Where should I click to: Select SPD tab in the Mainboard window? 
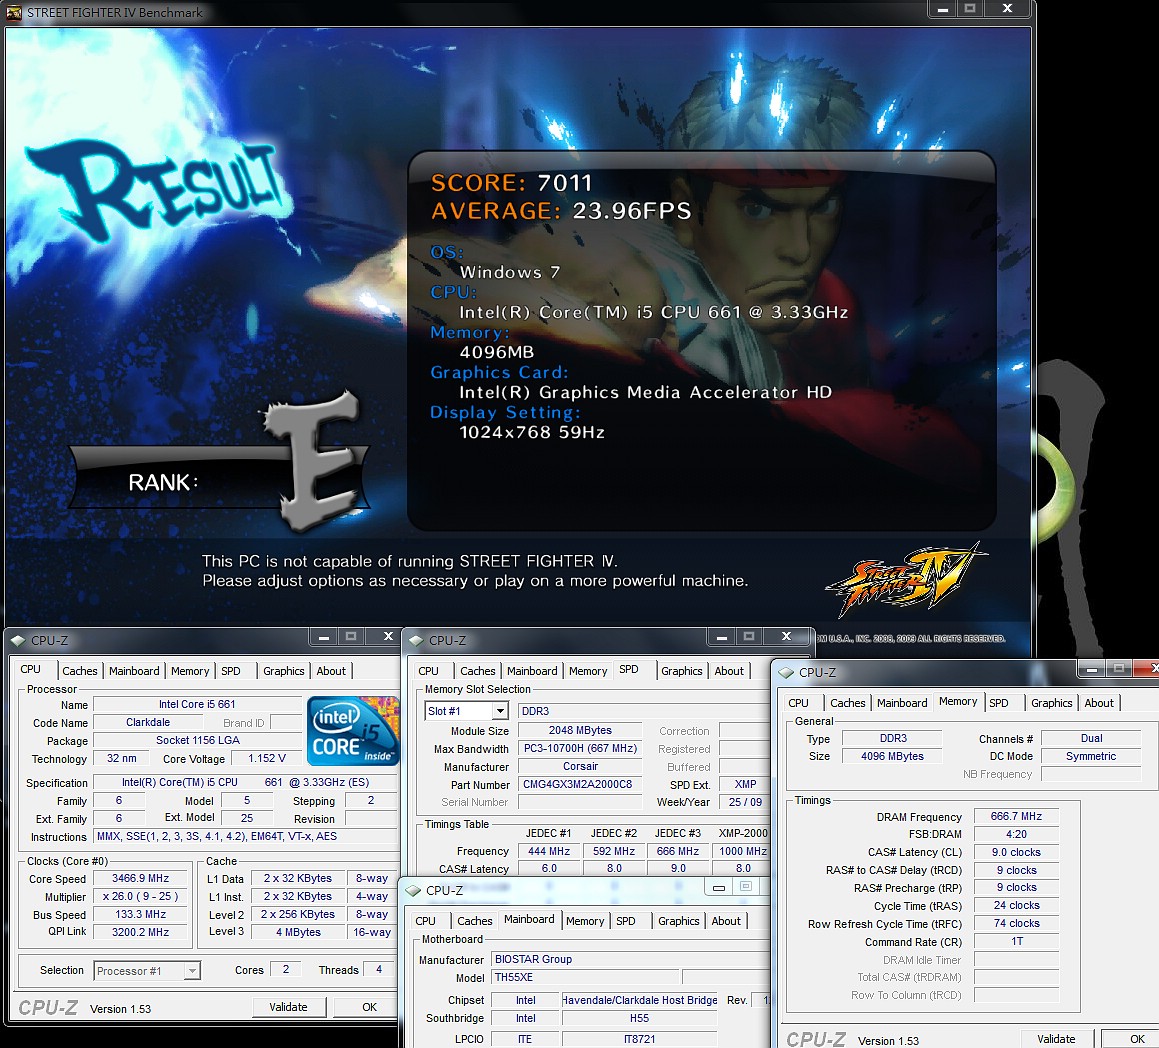click(625, 921)
